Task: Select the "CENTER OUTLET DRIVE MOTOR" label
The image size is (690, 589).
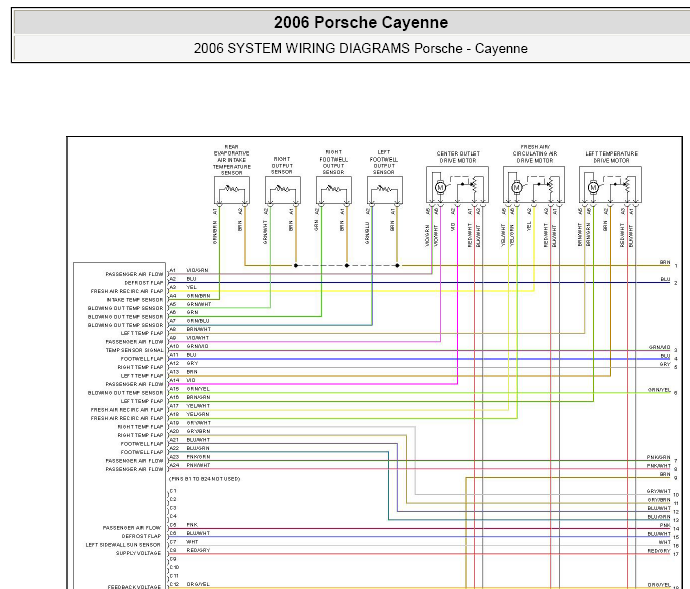Action: [458, 157]
